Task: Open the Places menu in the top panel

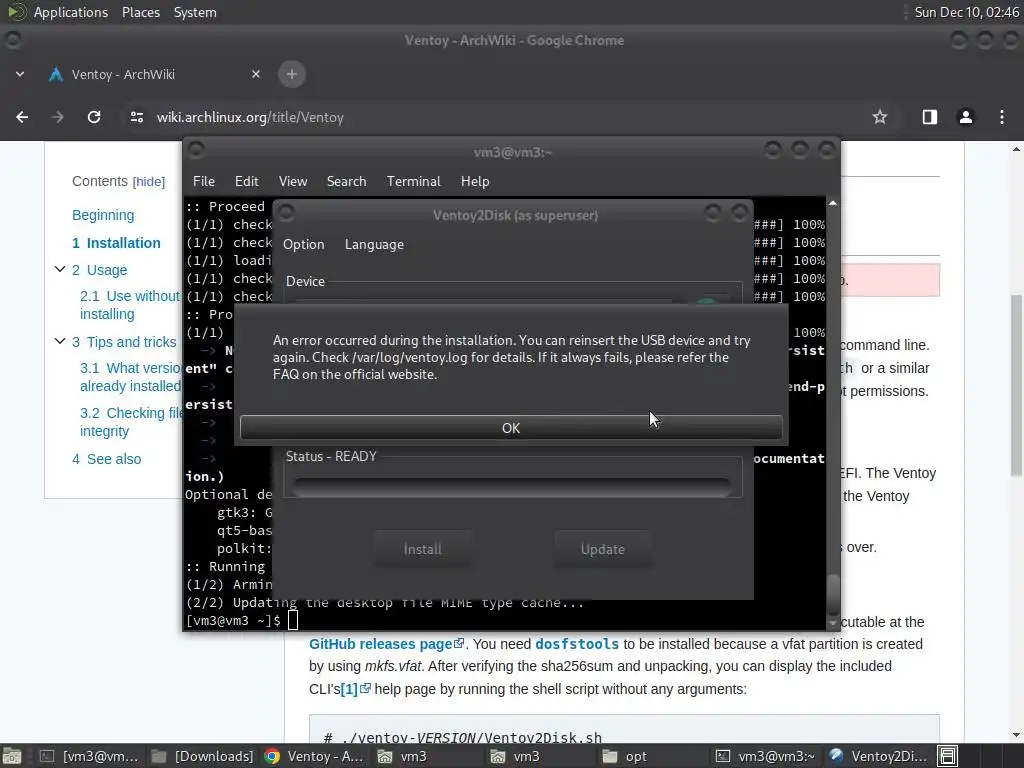Action: tap(140, 12)
